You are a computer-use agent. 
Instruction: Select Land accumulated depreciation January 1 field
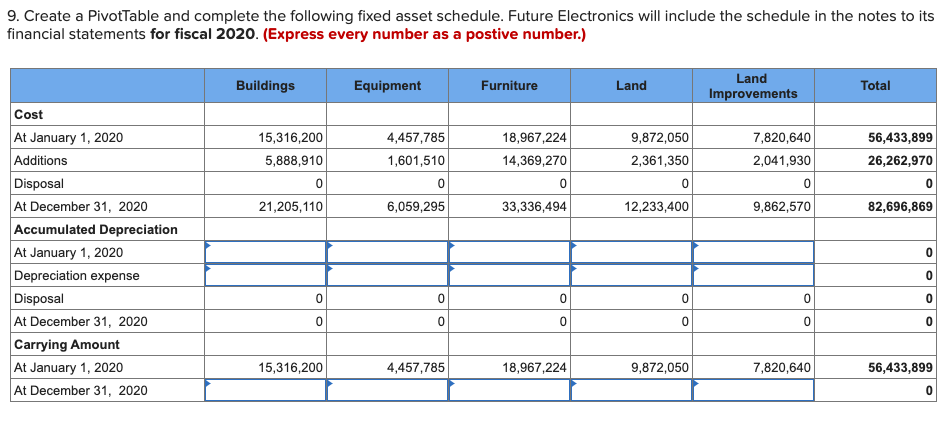(631, 252)
